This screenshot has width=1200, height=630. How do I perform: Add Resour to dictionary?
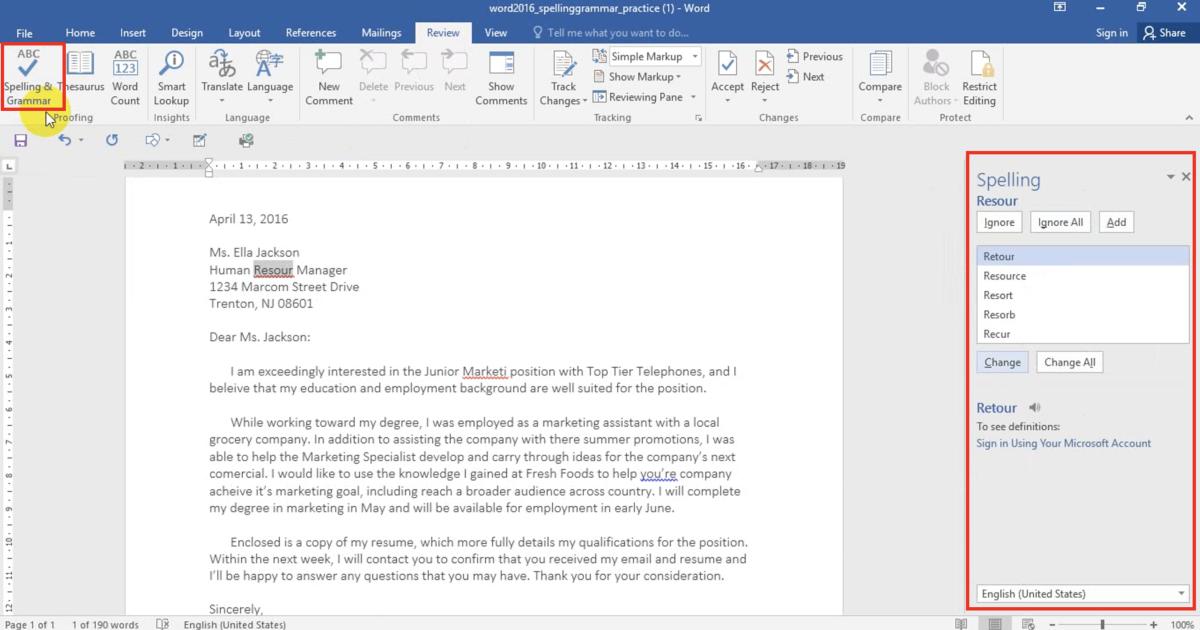[1116, 222]
